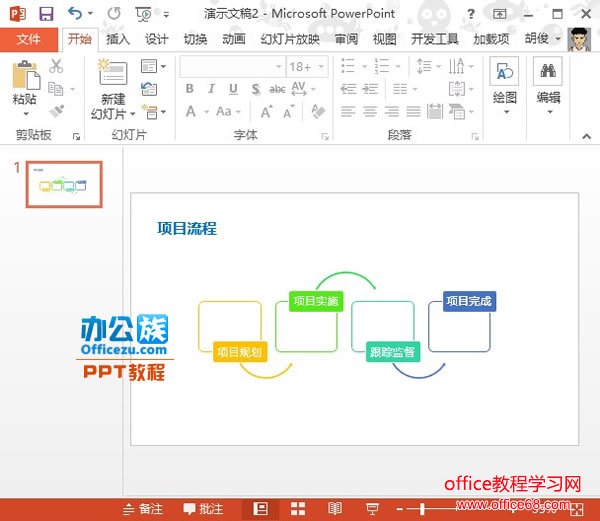Click the user account avatar picture
600x521 pixels.
[579, 39]
